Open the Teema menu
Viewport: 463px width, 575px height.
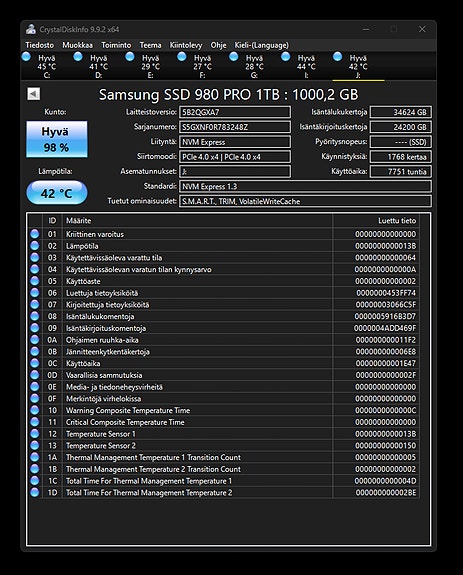click(150, 45)
